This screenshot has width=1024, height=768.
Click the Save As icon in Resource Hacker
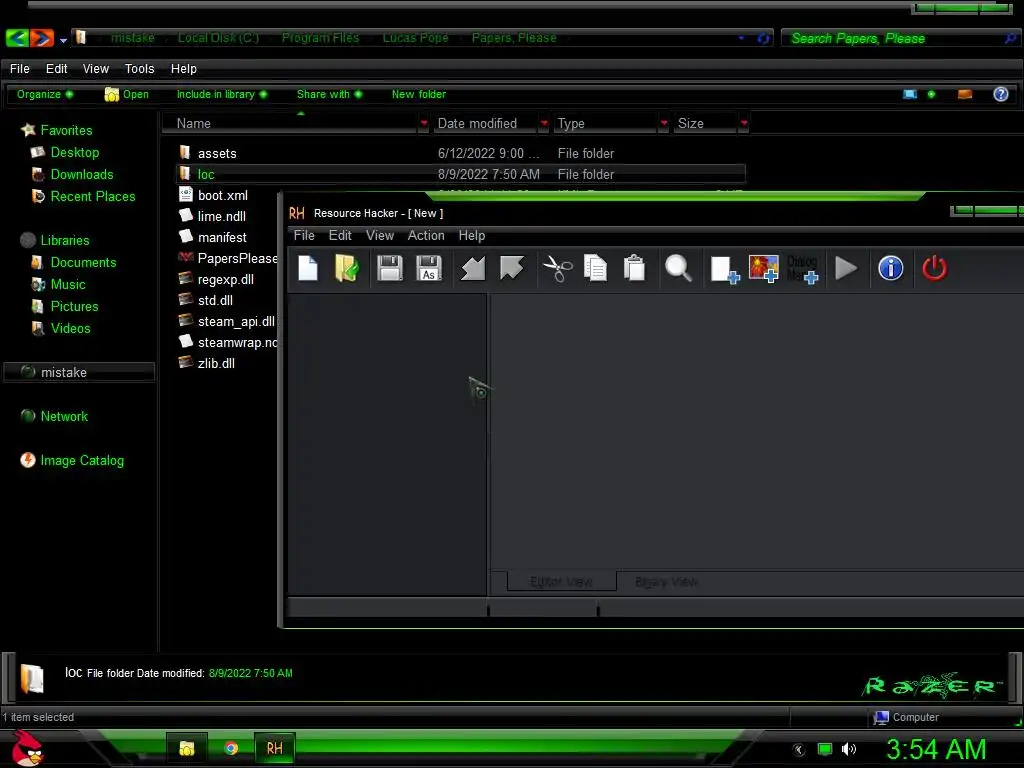429,268
